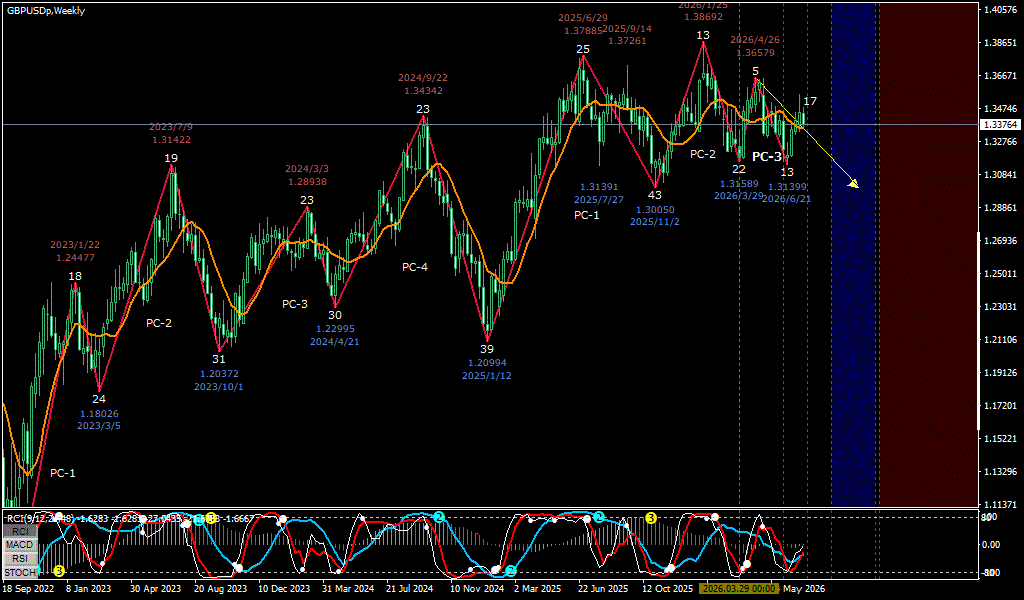The width and height of the screenshot is (1024, 600).
Task: Select the 1.24477 swing high price label
Action: click(75, 257)
